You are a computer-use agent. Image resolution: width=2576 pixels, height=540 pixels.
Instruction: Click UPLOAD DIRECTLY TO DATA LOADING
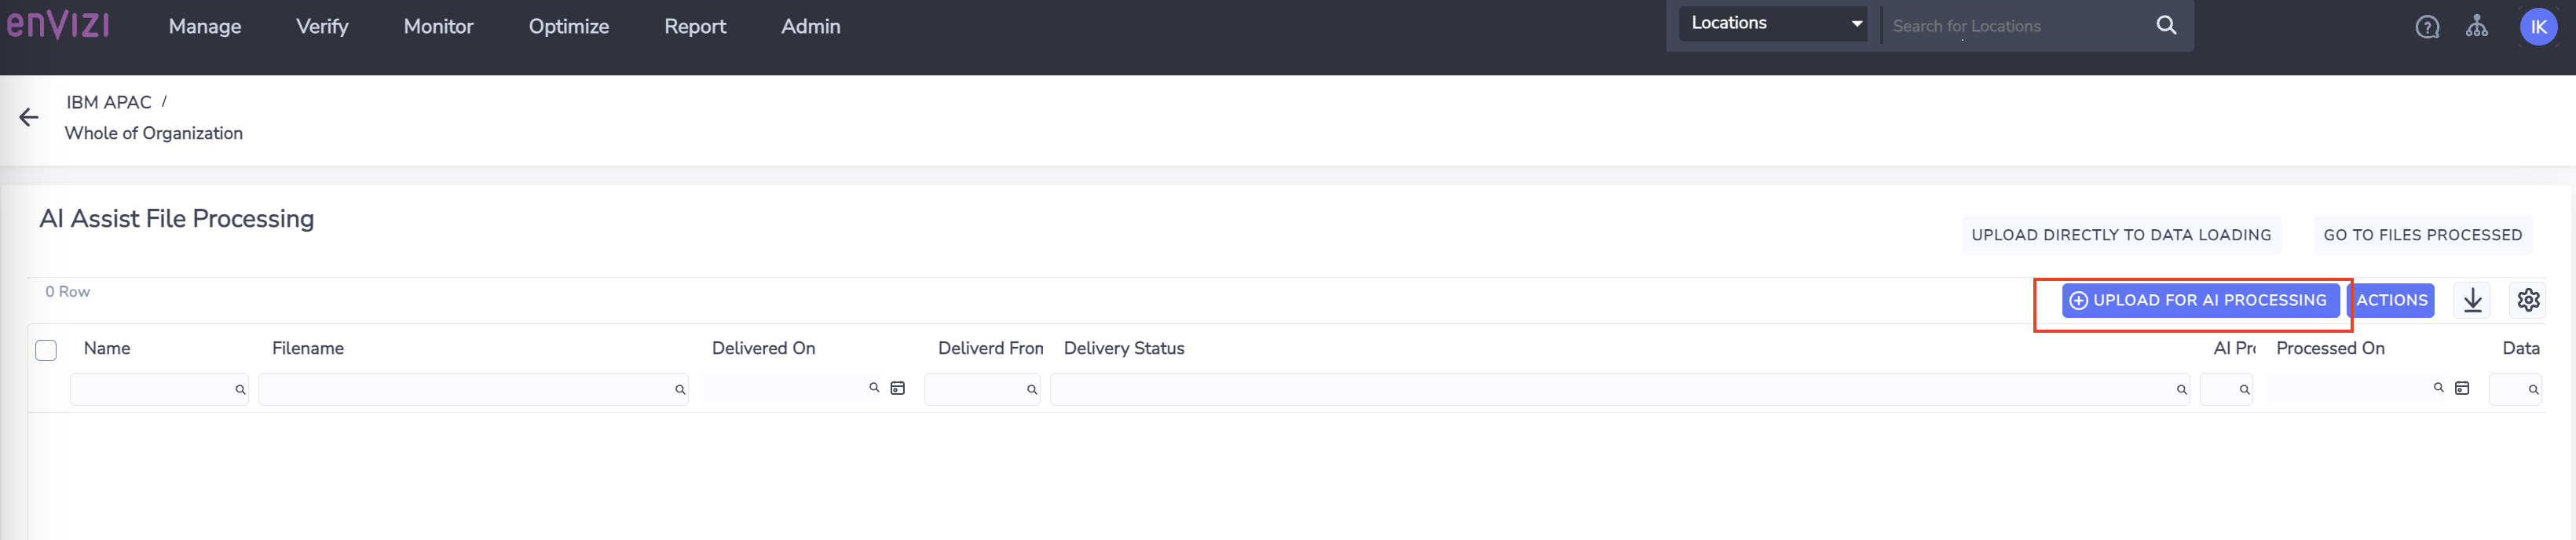click(2123, 234)
